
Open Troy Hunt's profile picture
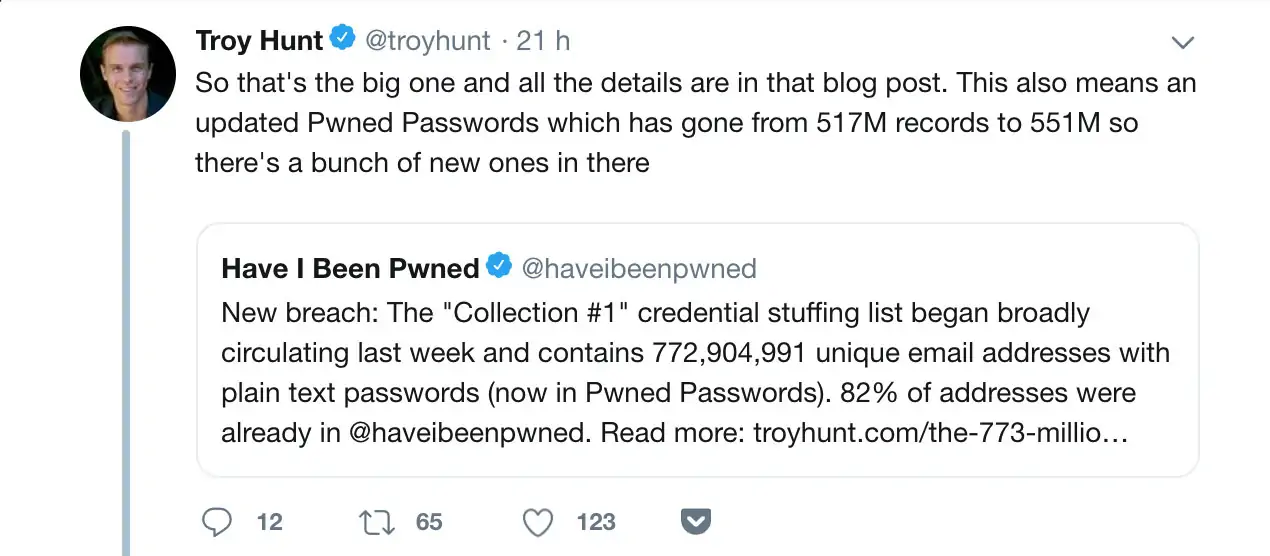point(128,72)
